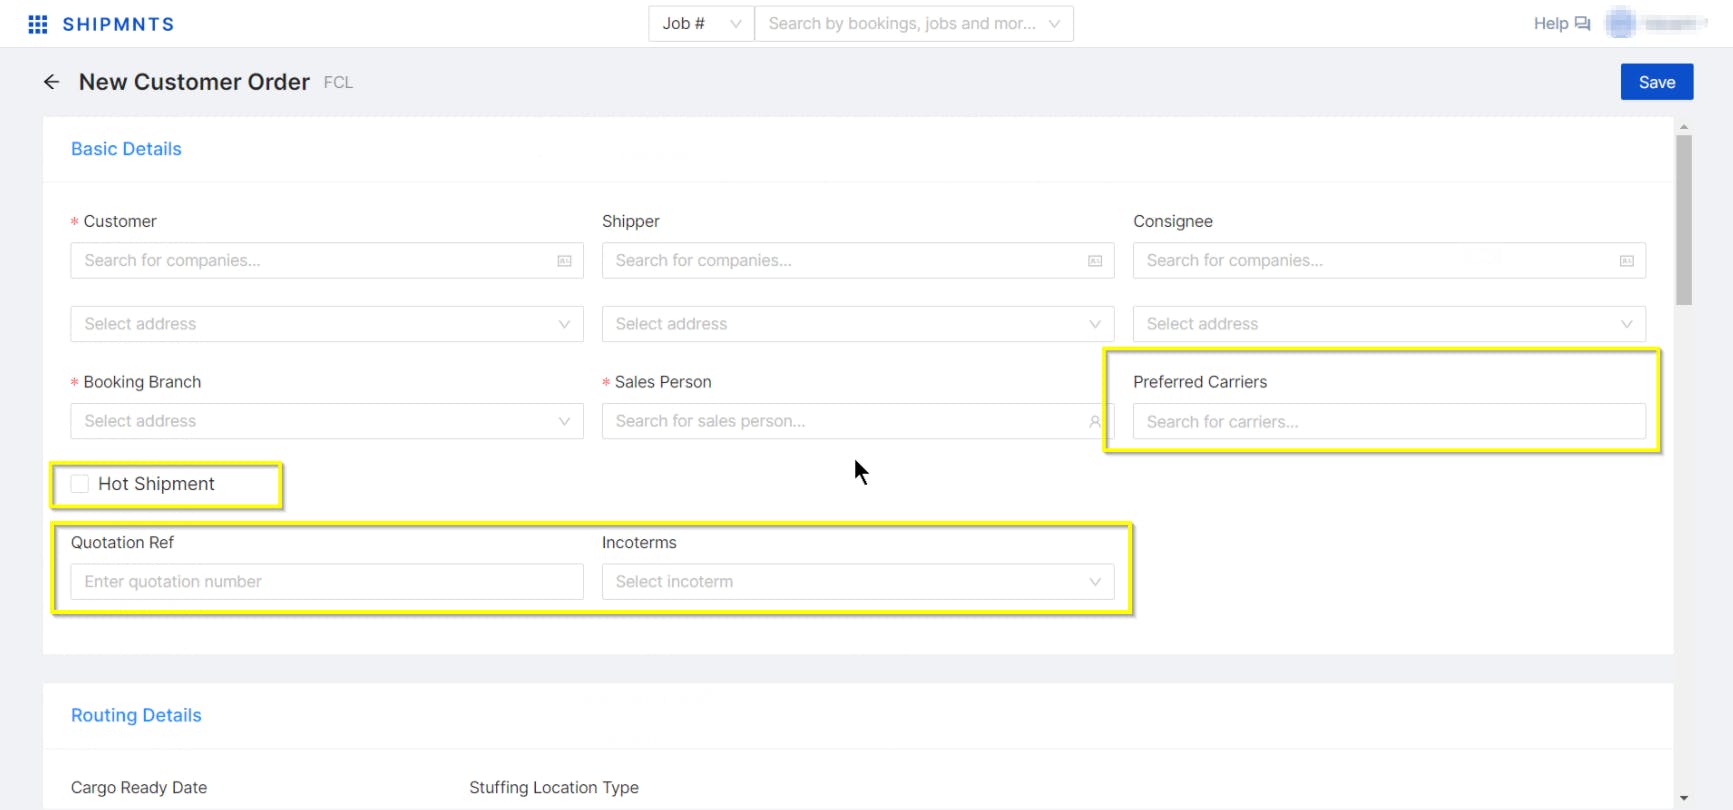Viewport: 1733px width, 810px height.
Task: Click the company card icon in Consignee field
Action: 1626,261
